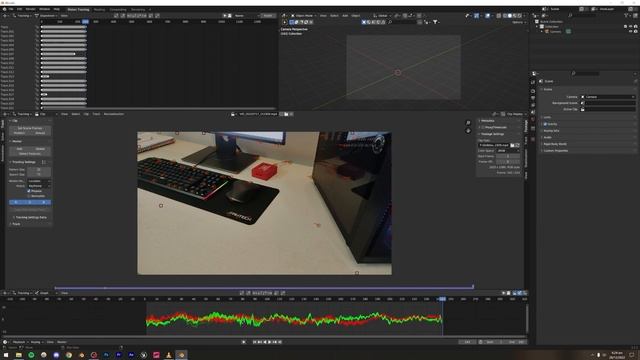
Task: Click the Invert button in dopesheet header
Action: coord(268,16)
